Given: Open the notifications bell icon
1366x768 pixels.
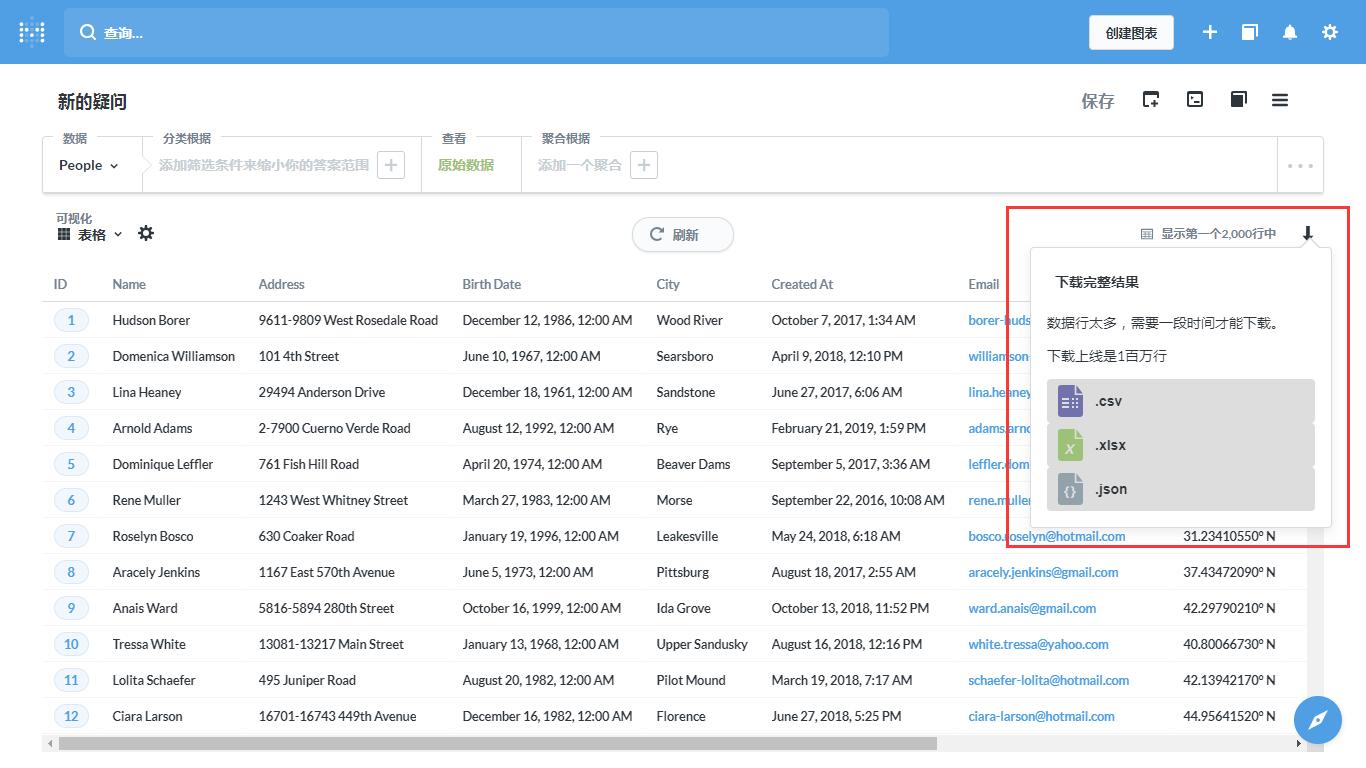Looking at the screenshot, I should point(1290,32).
